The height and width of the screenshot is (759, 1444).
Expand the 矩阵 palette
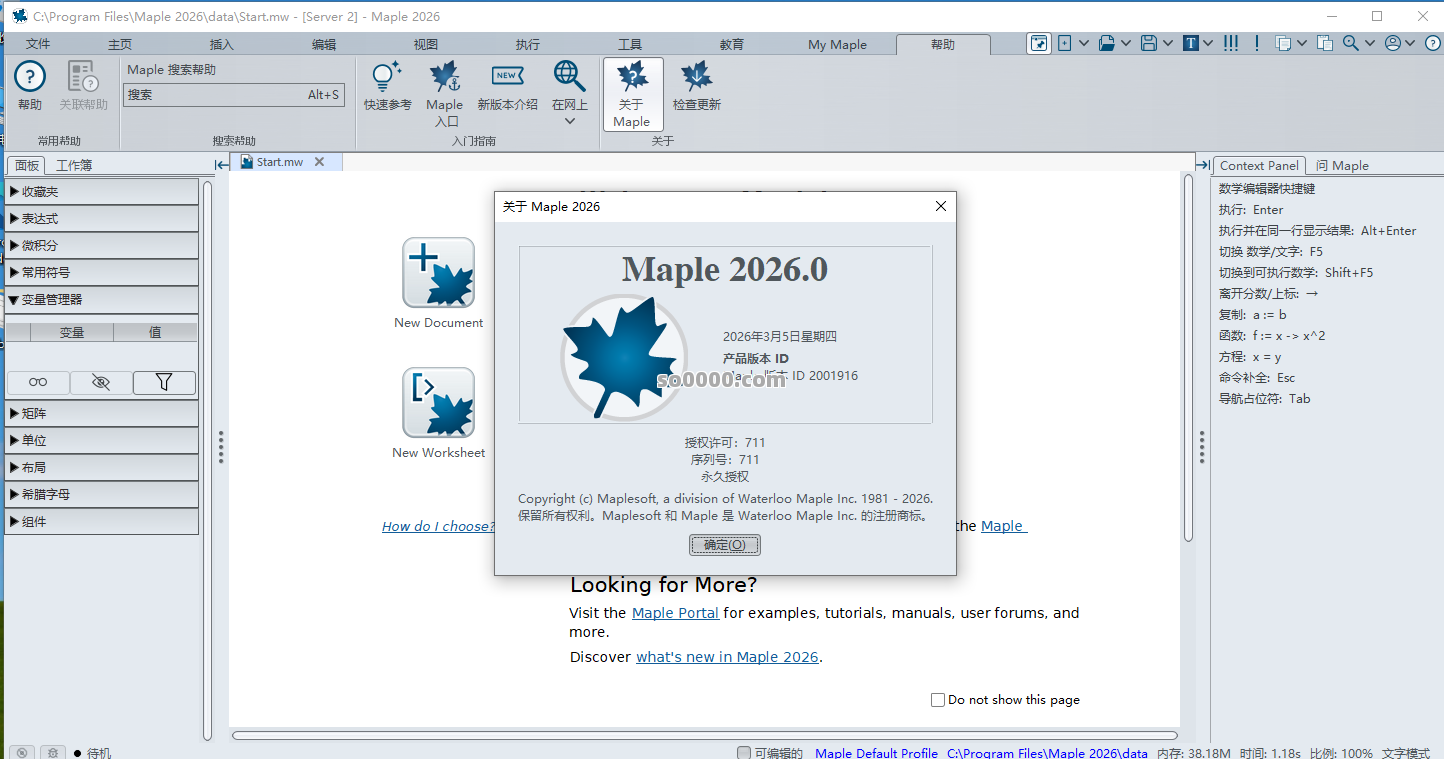[102, 413]
